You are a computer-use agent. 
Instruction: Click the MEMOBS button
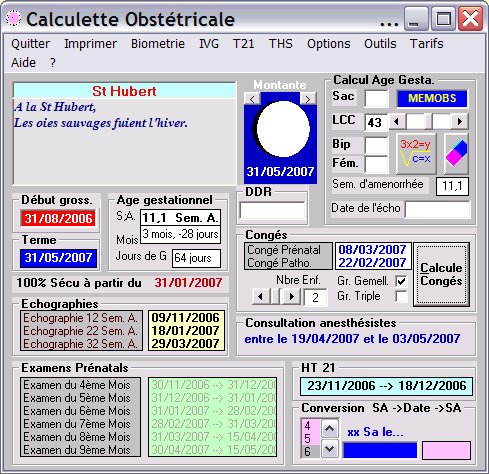coord(432,98)
